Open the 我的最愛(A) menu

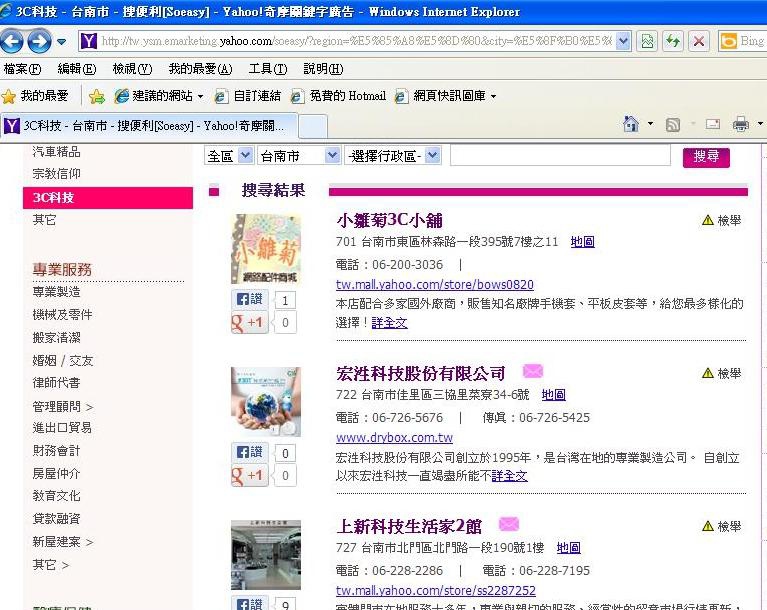[200, 69]
